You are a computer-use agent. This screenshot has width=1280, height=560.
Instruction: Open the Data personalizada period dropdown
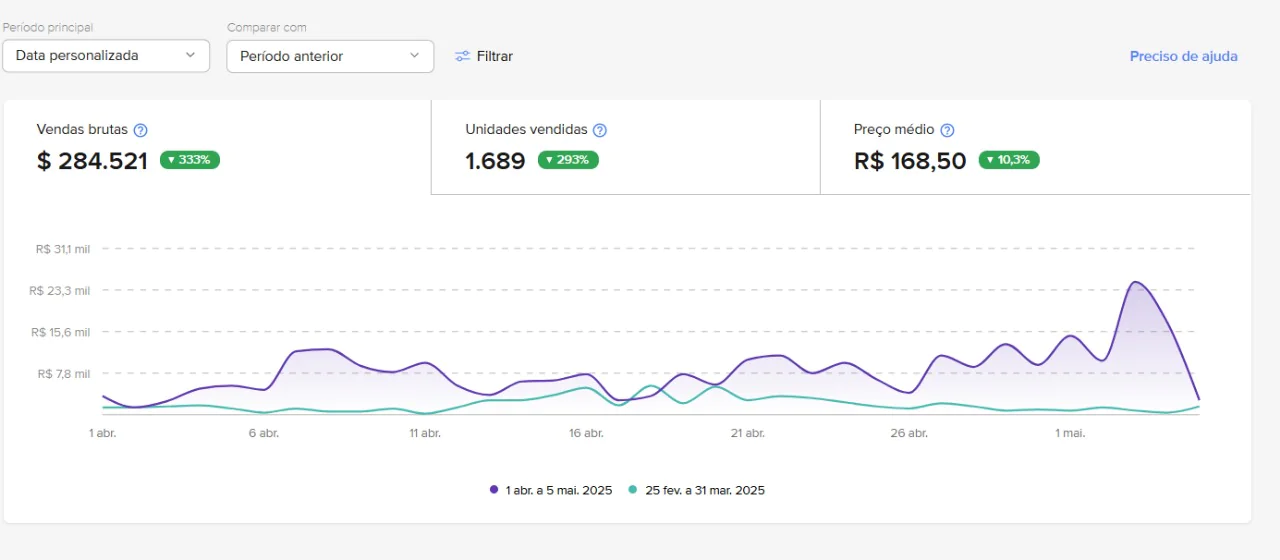coord(106,56)
